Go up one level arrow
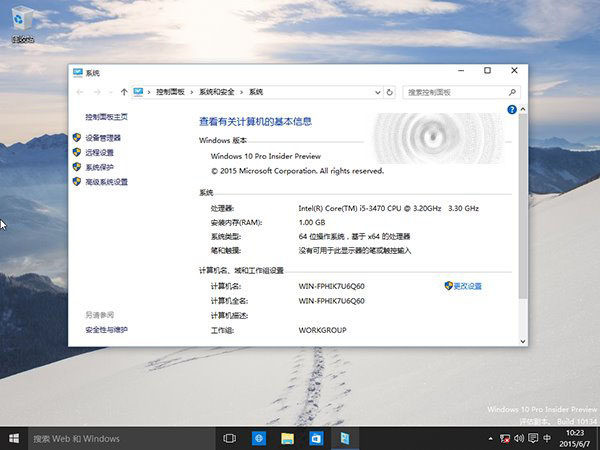The width and height of the screenshot is (600, 450). tap(124, 92)
